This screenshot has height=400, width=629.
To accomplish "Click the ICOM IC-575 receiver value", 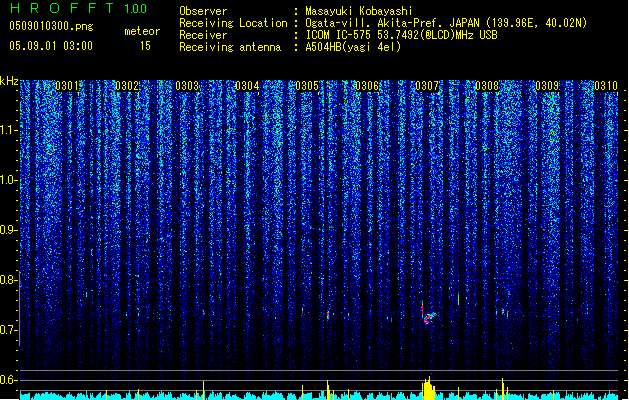I will point(401,35).
